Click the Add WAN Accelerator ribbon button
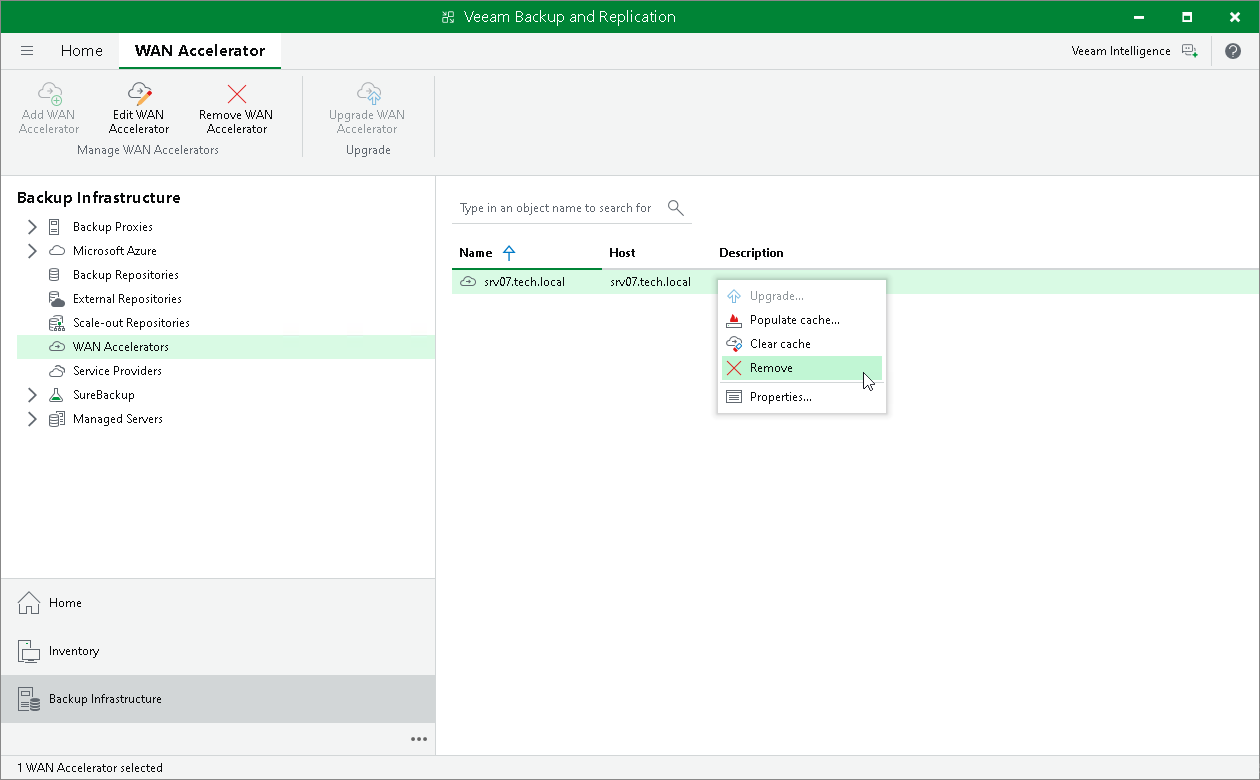This screenshot has width=1260, height=780. click(x=49, y=108)
